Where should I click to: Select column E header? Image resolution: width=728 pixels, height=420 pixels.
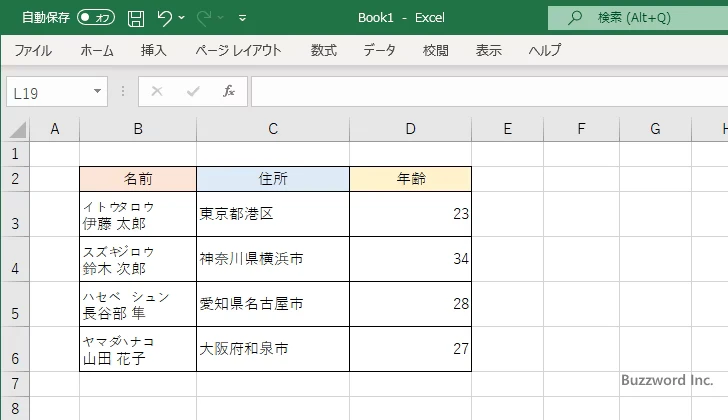[x=507, y=129]
